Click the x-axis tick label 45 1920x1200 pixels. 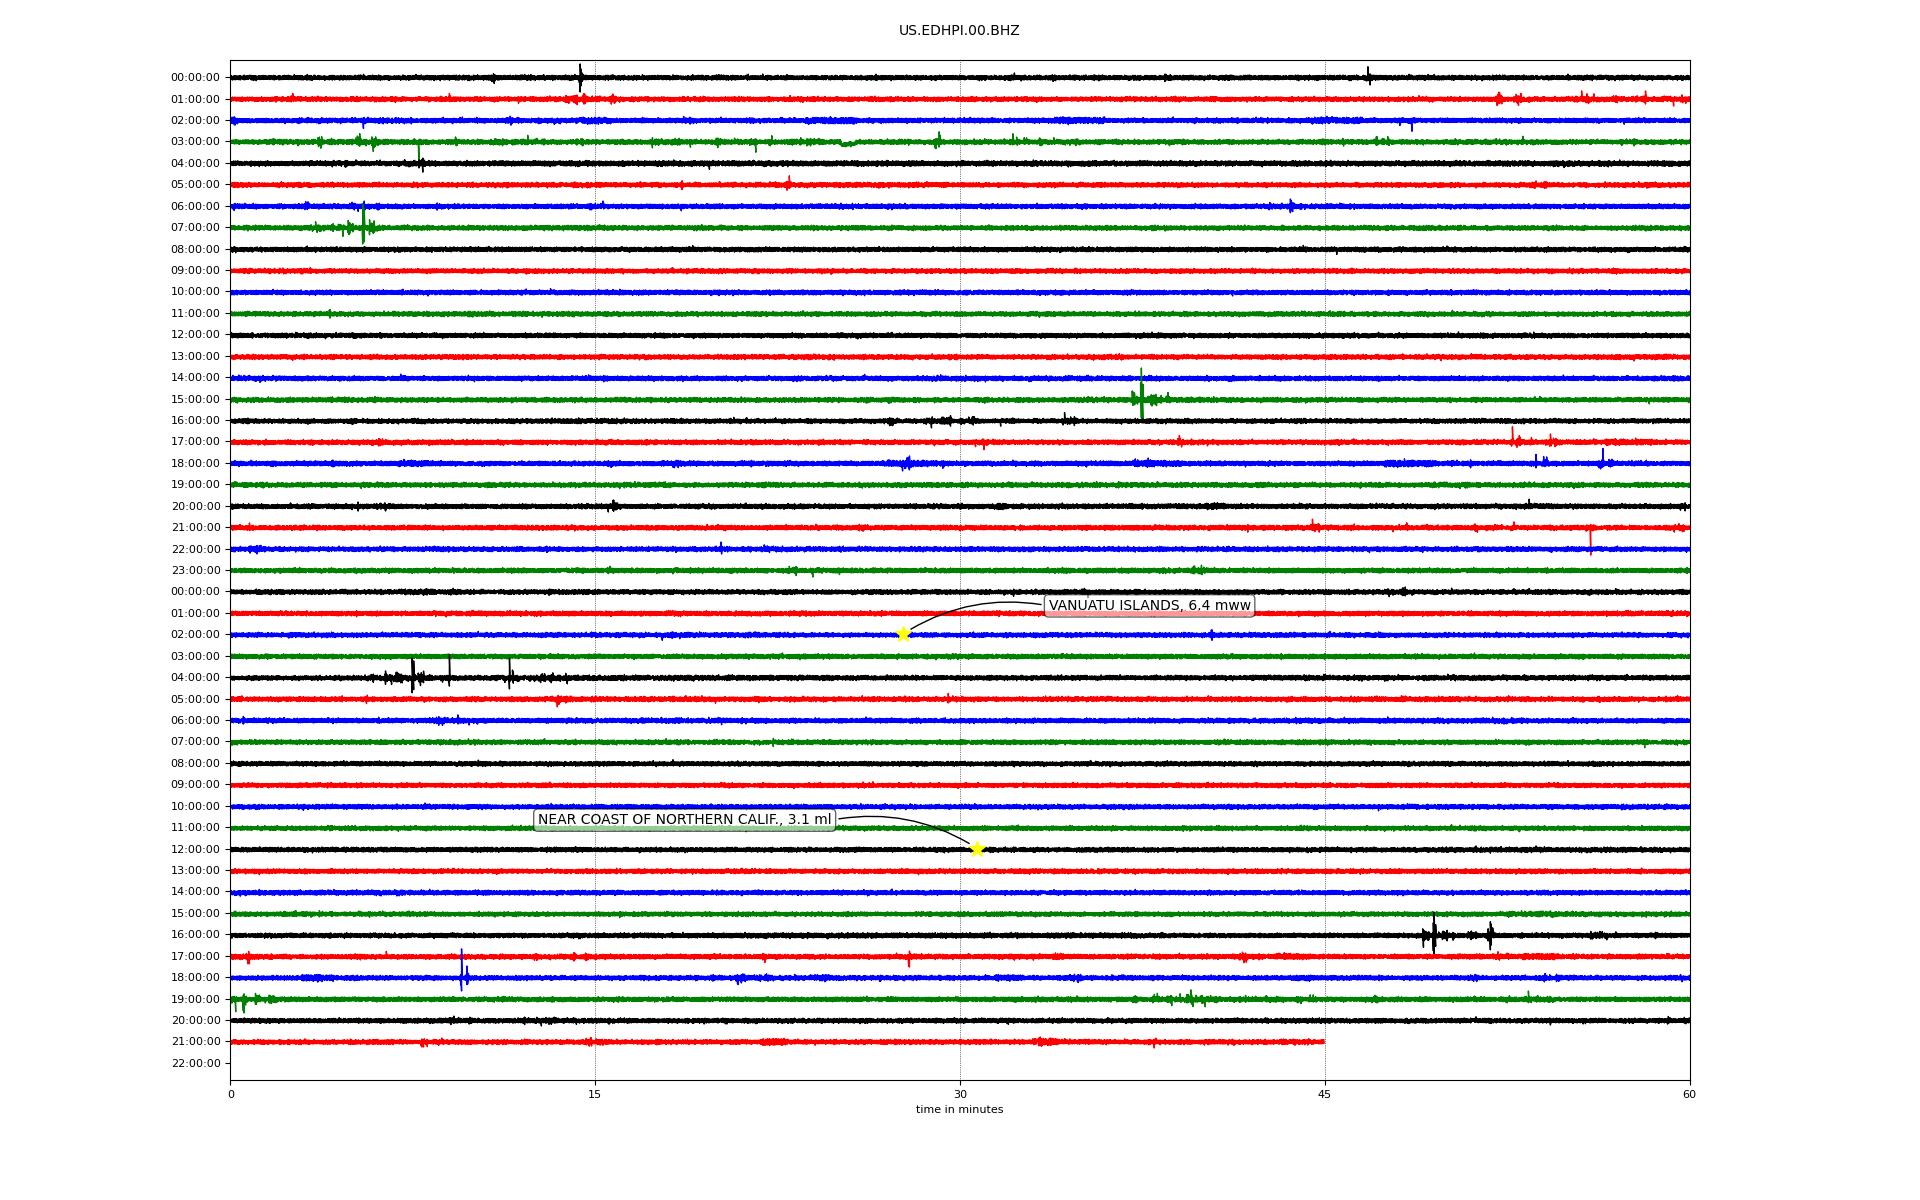[1324, 1094]
